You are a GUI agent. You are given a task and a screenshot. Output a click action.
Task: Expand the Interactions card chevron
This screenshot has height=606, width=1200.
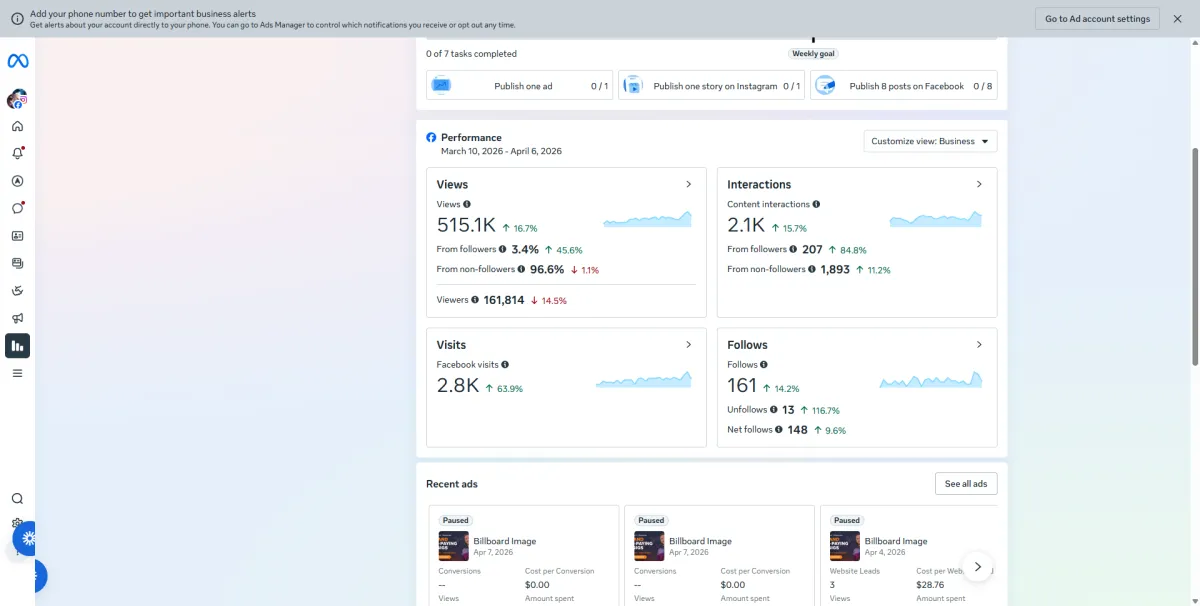(x=979, y=184)
